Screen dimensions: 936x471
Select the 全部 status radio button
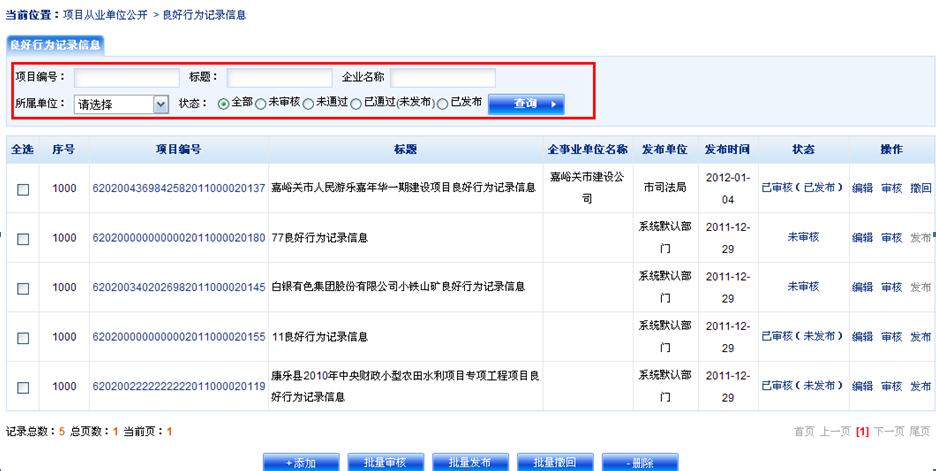point(223,104)
